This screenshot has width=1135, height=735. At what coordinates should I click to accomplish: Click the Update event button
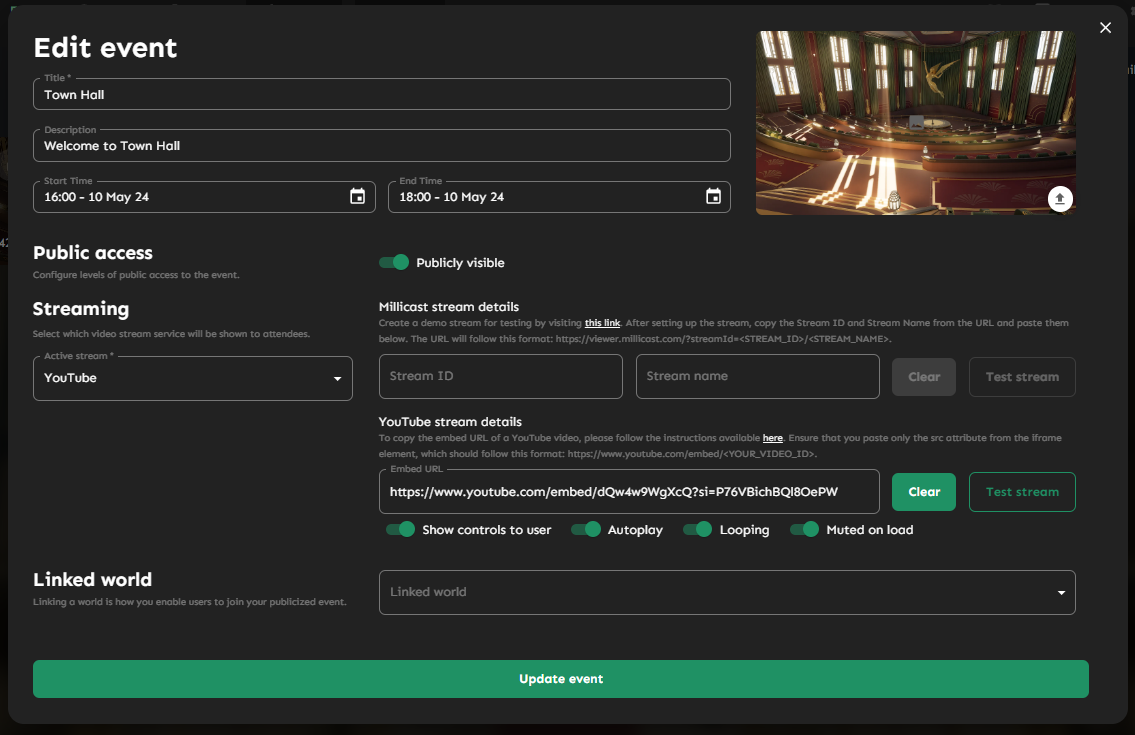pos(560,679)
